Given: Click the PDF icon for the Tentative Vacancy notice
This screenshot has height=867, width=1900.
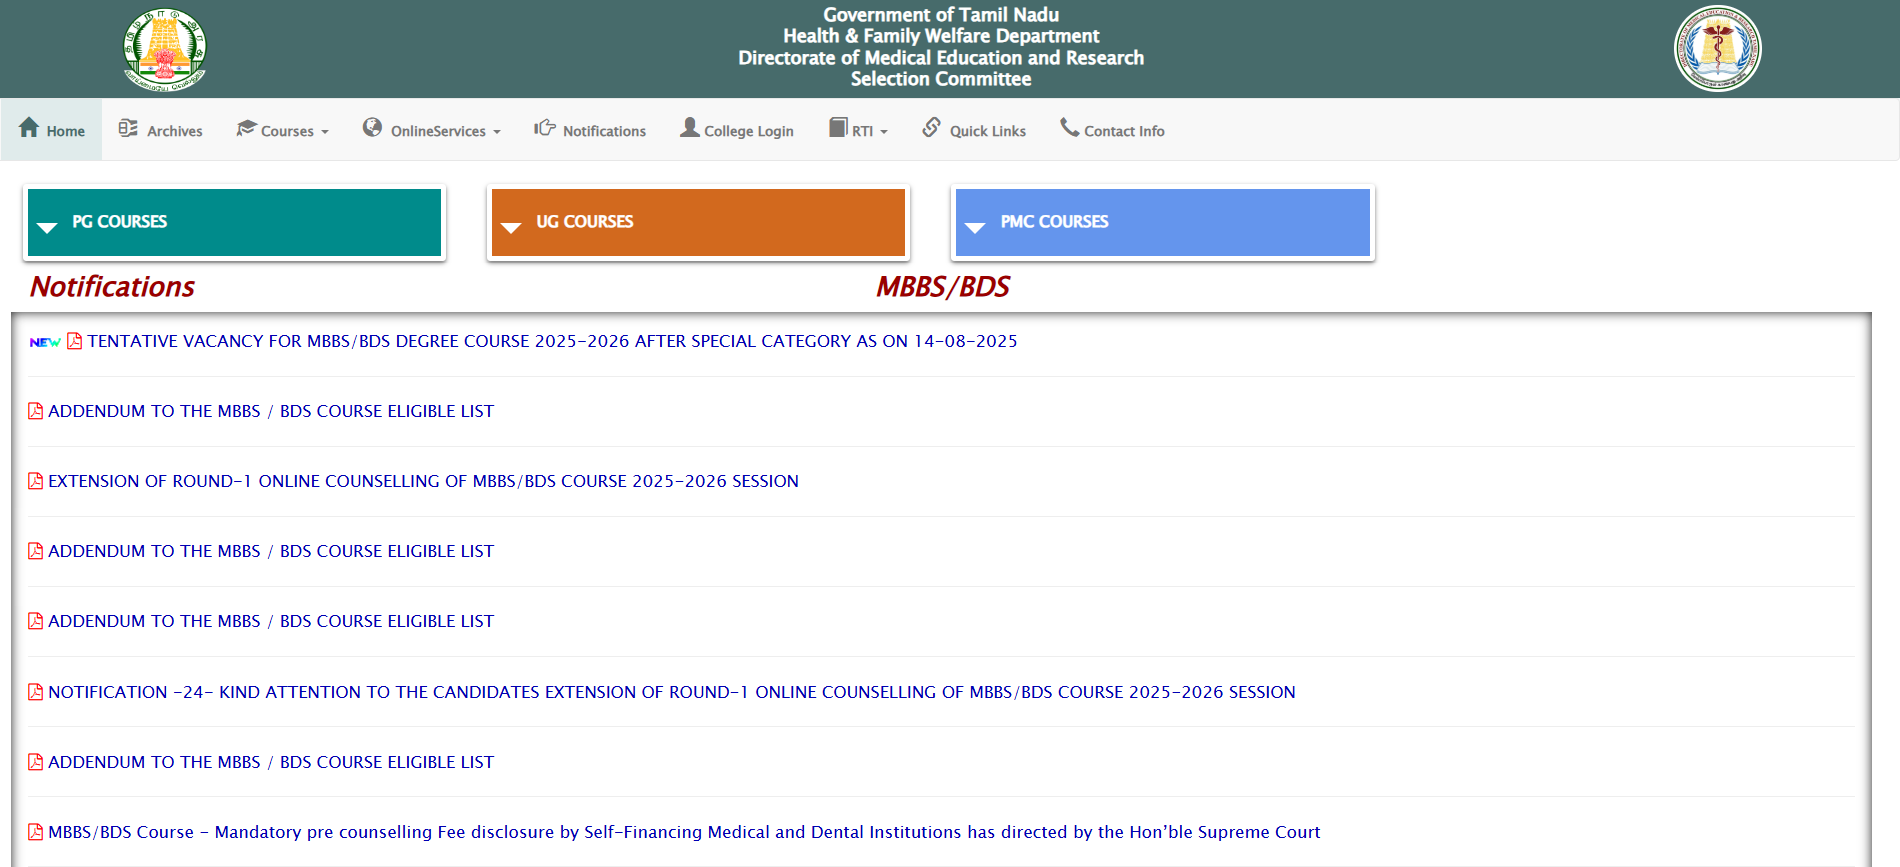Looking at the screenshot, I should point(74,341).
